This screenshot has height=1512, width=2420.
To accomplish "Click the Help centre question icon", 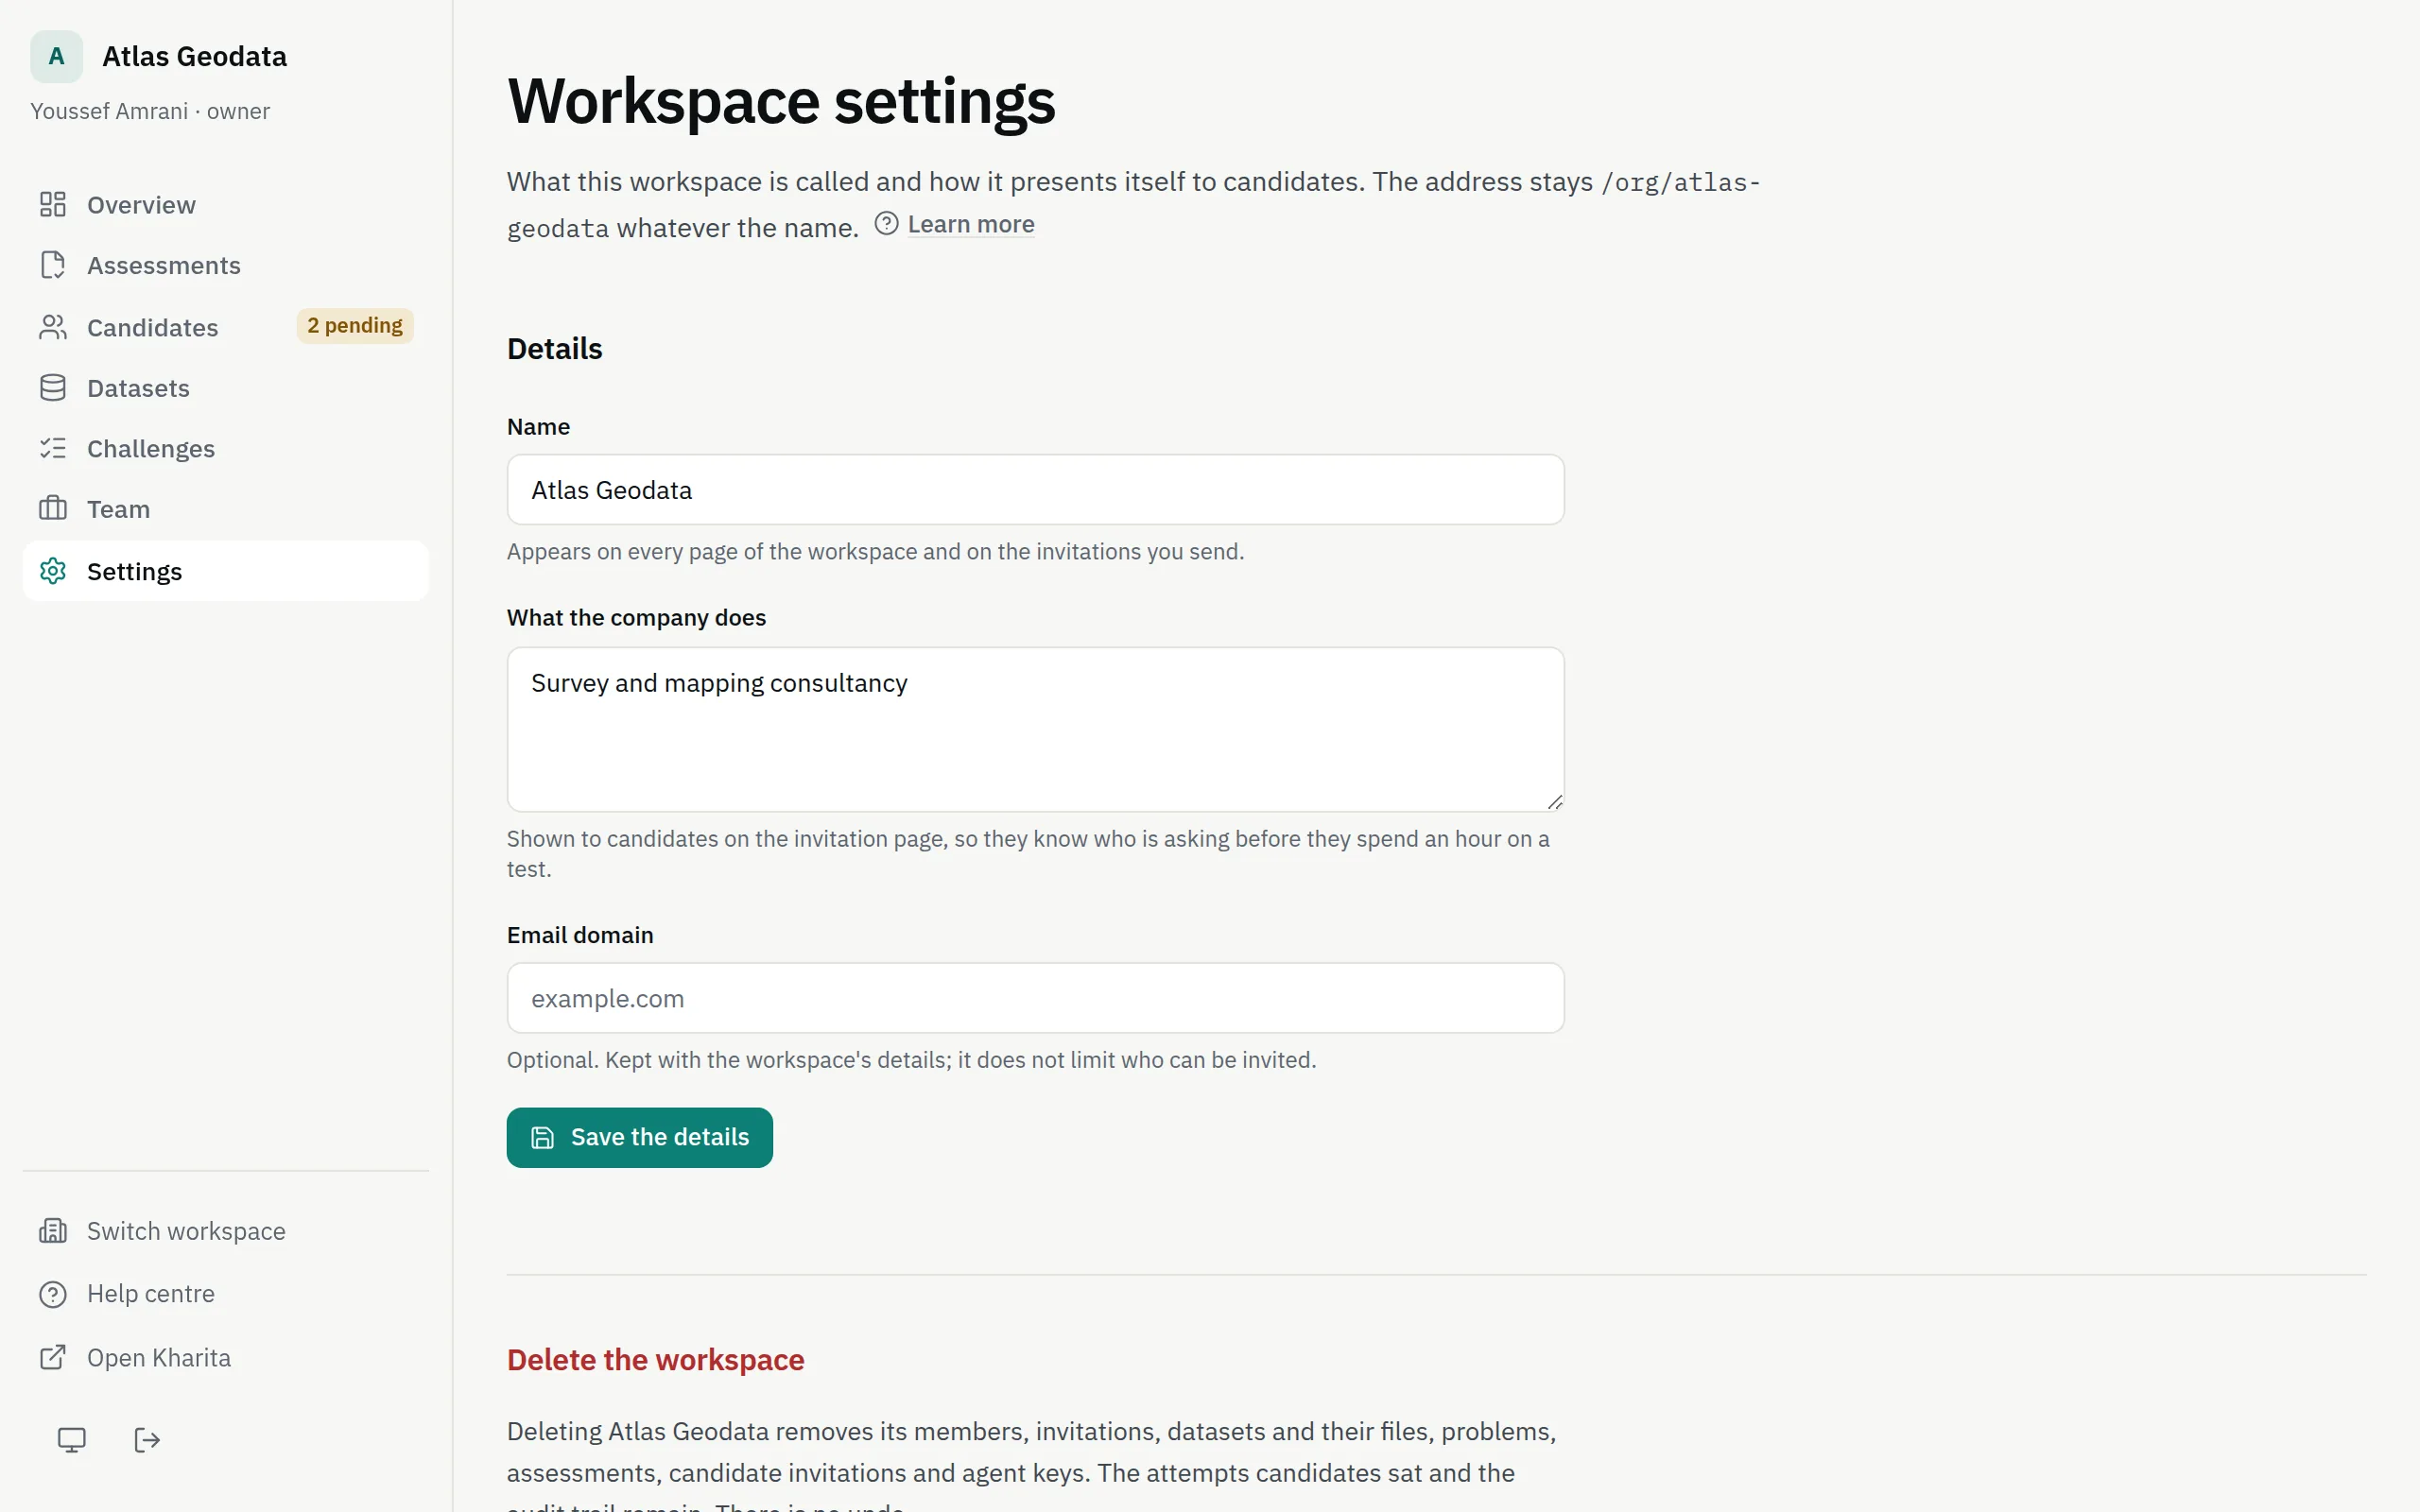I will point(53,1294).
